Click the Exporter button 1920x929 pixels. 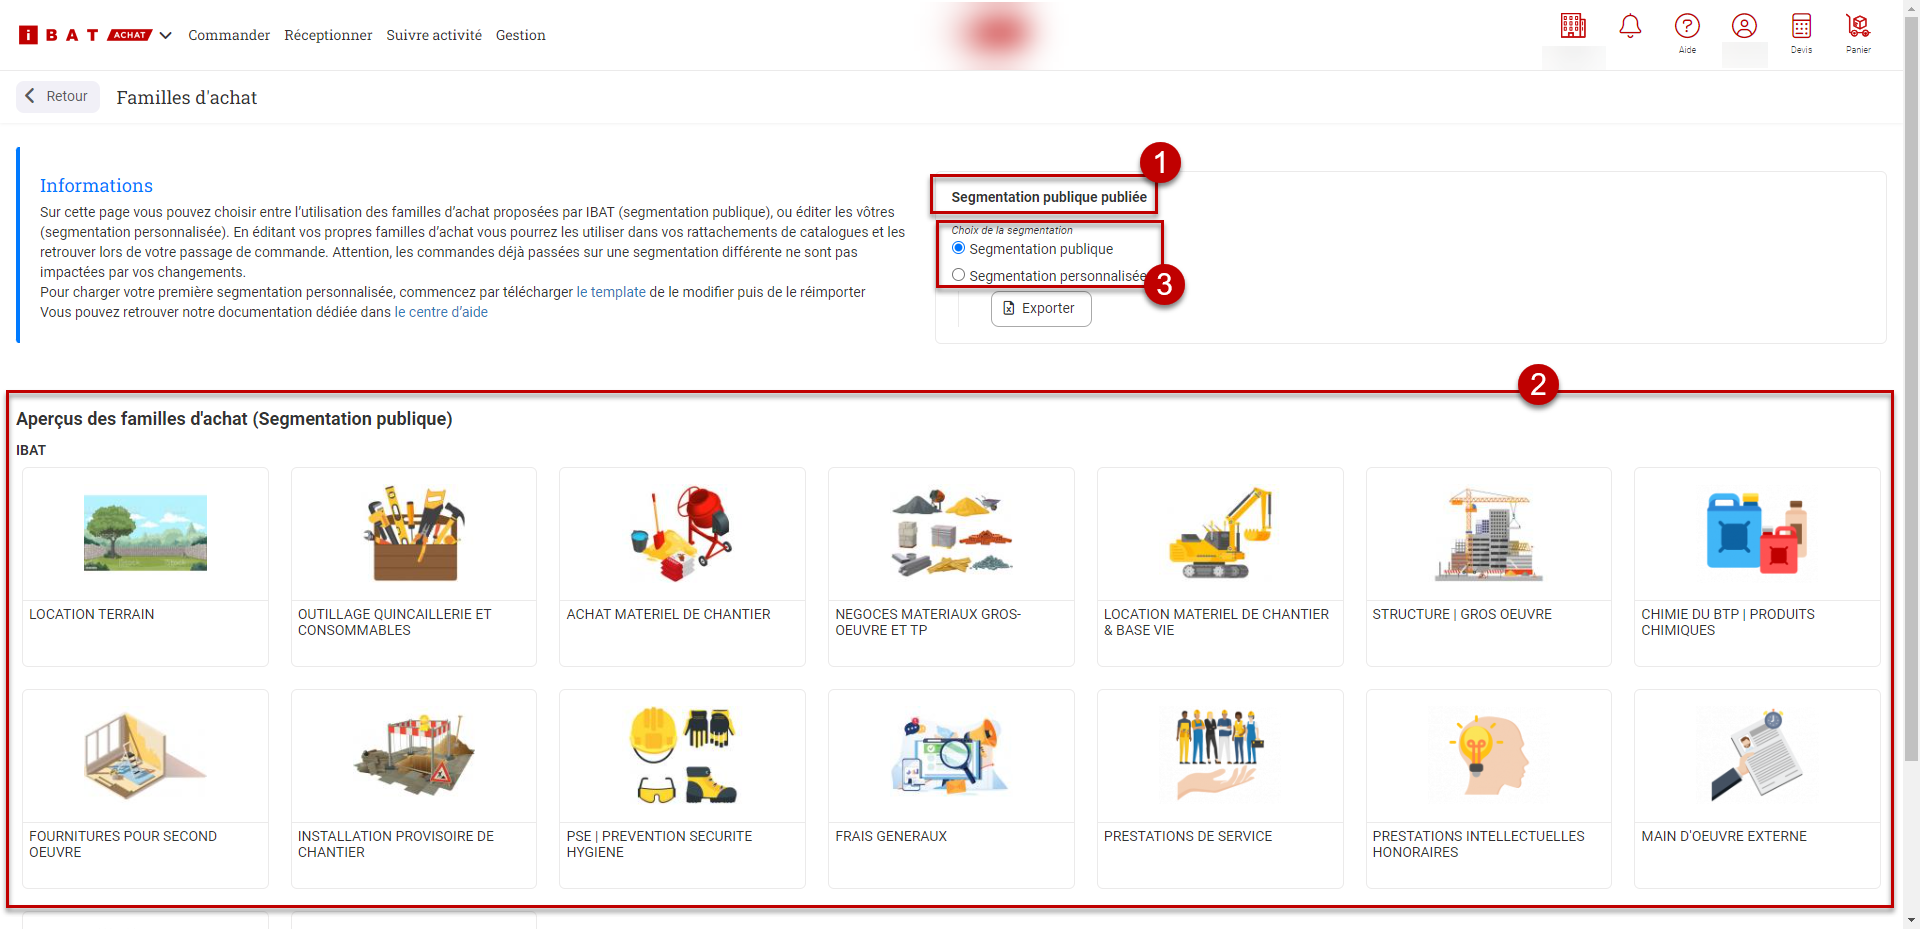1040,308
